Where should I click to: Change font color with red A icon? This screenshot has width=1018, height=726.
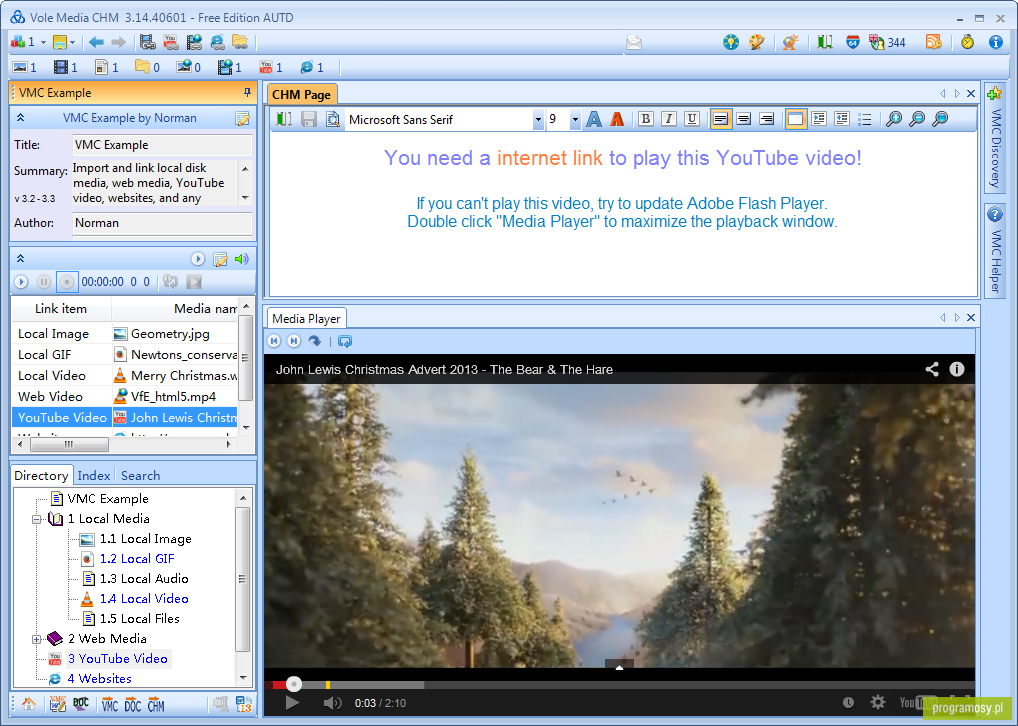pos(617,119)
